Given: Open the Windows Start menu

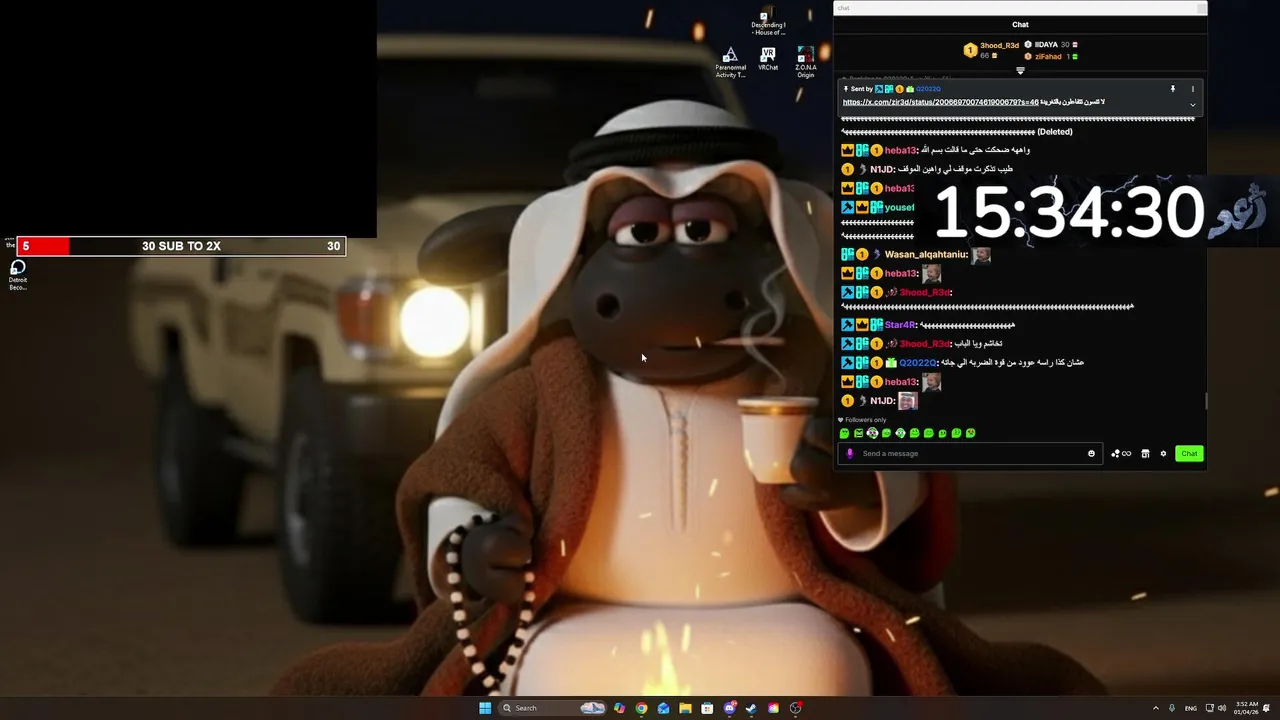Looking at the screenshot, I should coord(485,708).
